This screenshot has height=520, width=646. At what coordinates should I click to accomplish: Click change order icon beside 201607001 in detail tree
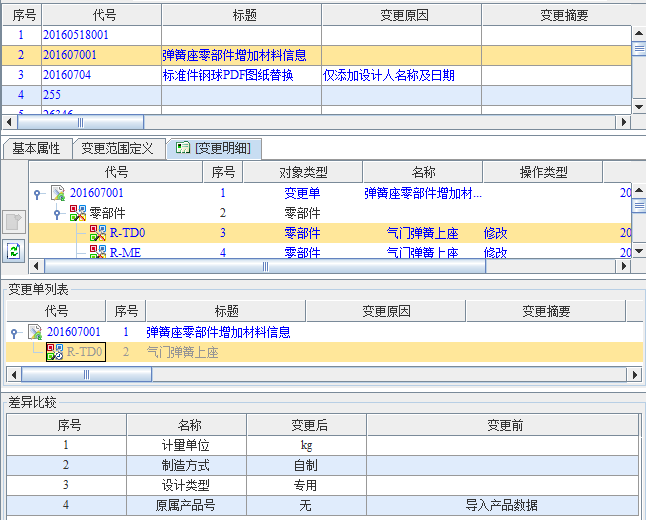[x=58, y=193]
